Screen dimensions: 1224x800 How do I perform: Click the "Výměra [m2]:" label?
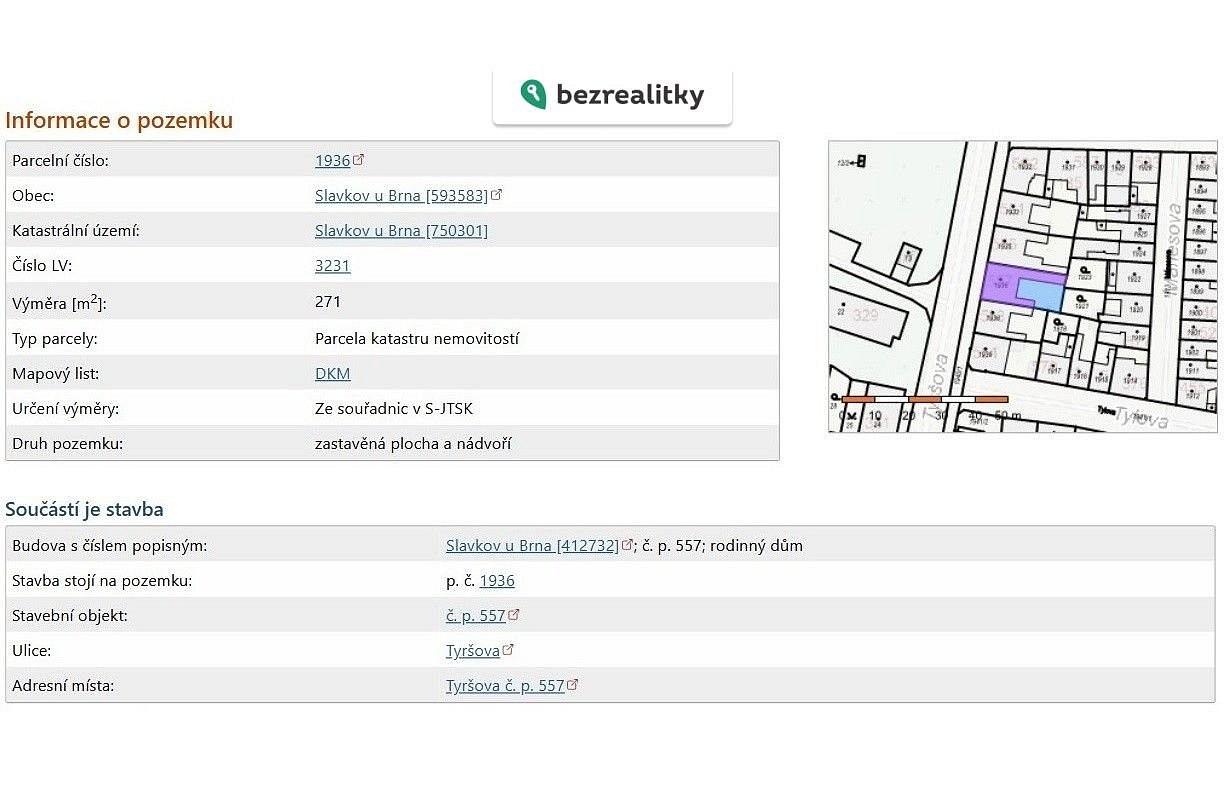click(59, 302)
